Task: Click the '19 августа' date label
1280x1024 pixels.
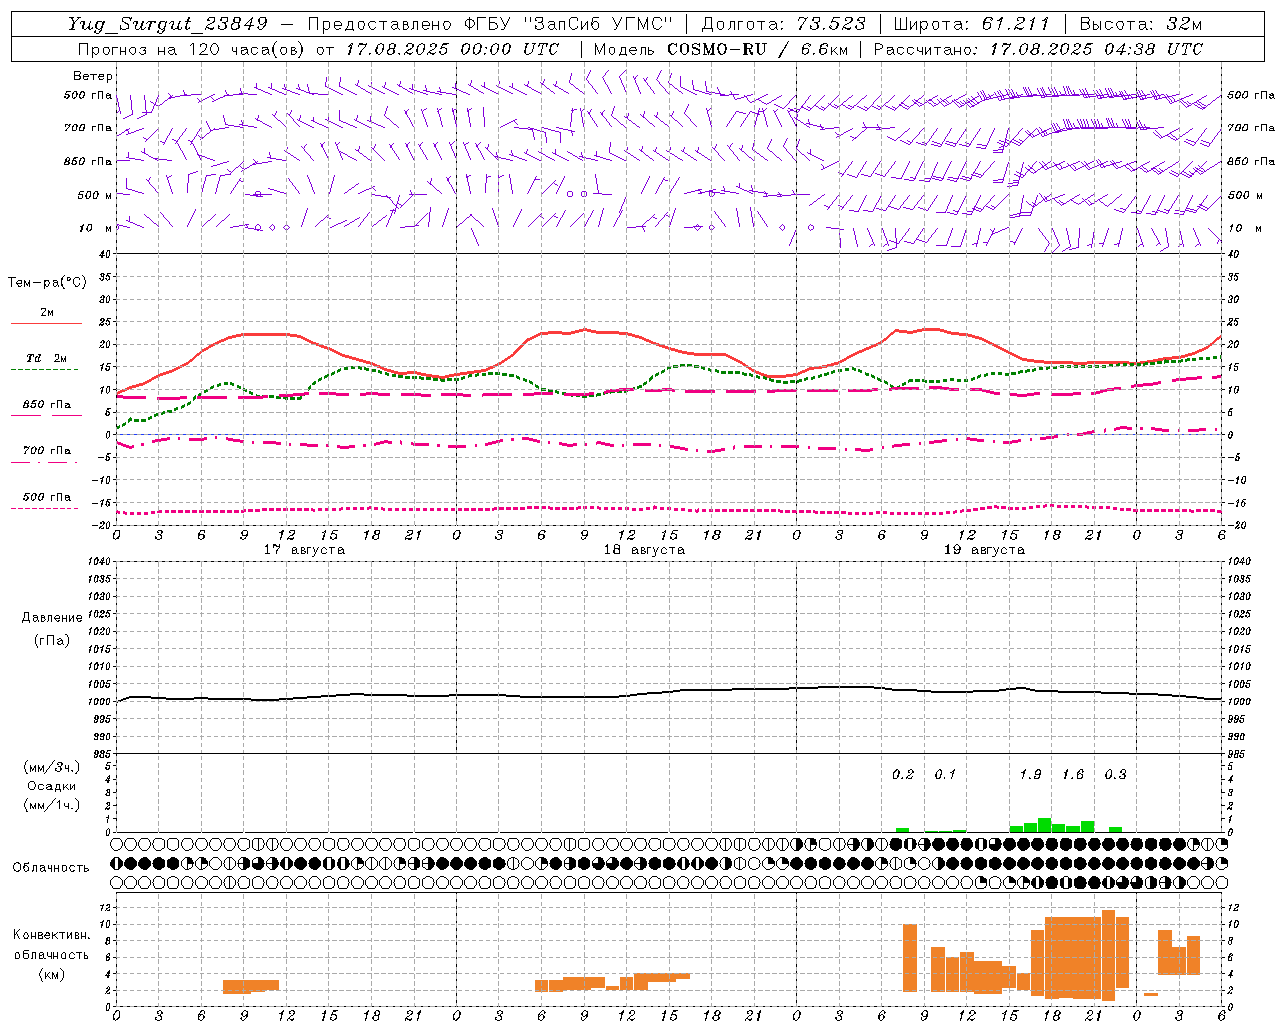Action: tap(984, 550)
